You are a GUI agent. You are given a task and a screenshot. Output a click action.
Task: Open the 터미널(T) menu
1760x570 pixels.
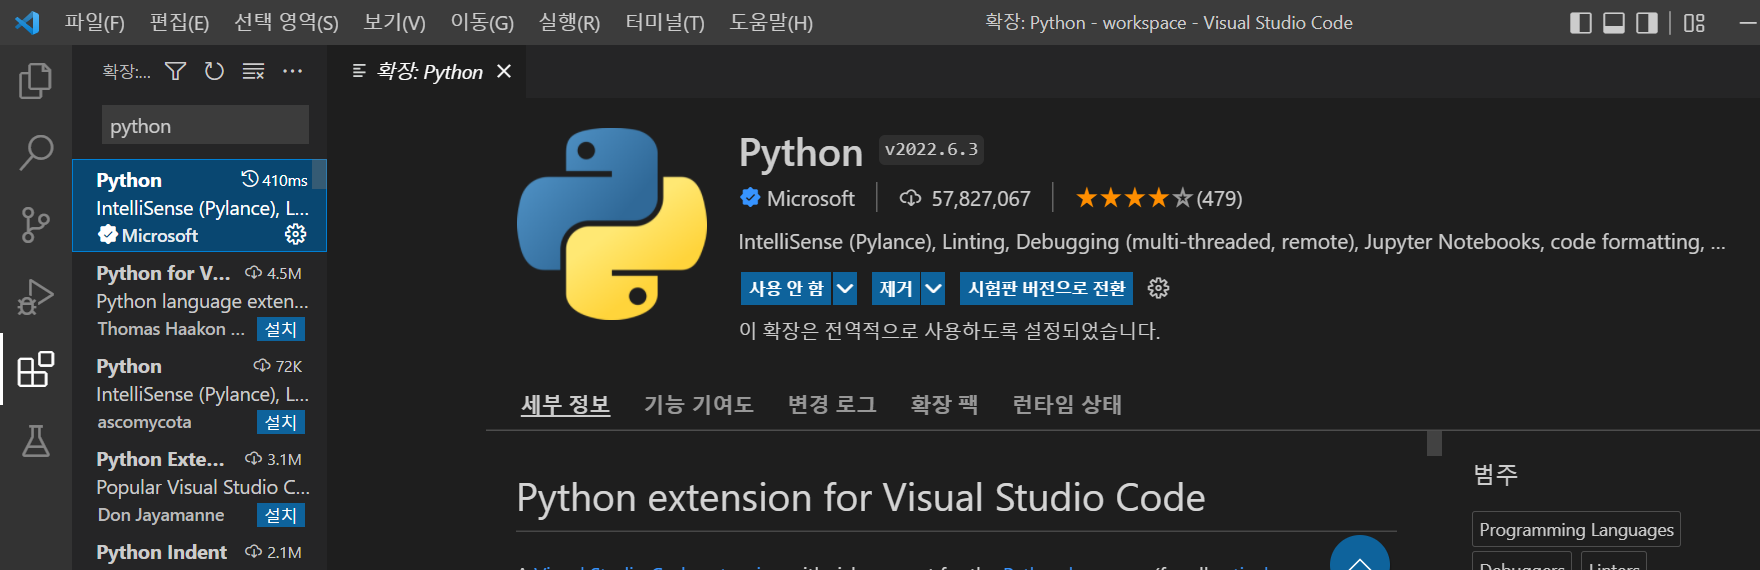(664, 22)
